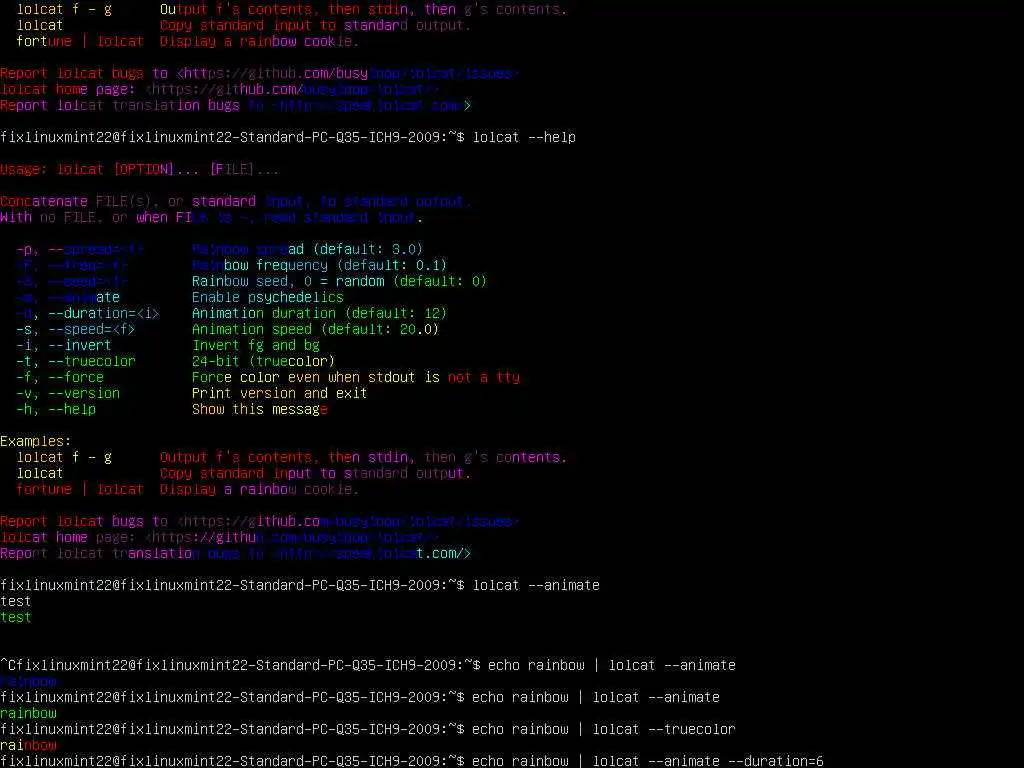Click "Rainbow seed, 0 = random (default: 0)"
Screen dimensions: 1024x768
click(339, 281)
